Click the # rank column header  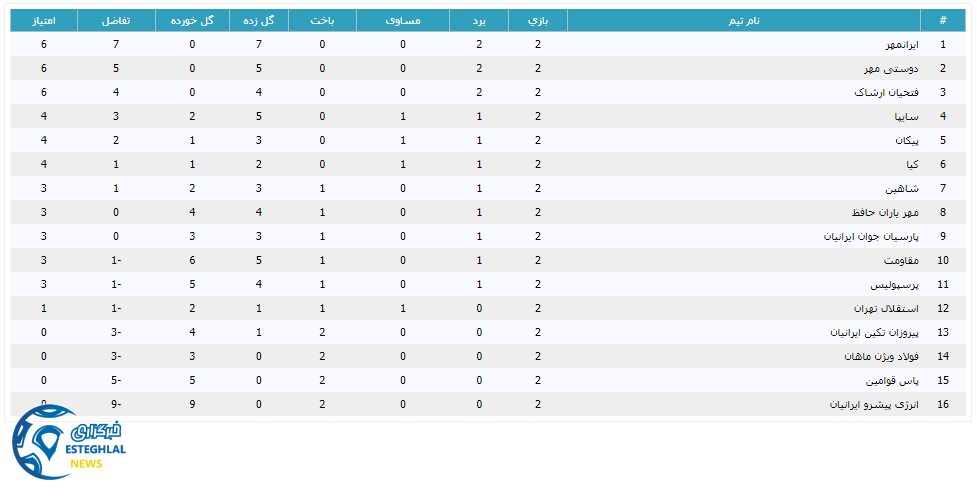(x=942, y=20)
